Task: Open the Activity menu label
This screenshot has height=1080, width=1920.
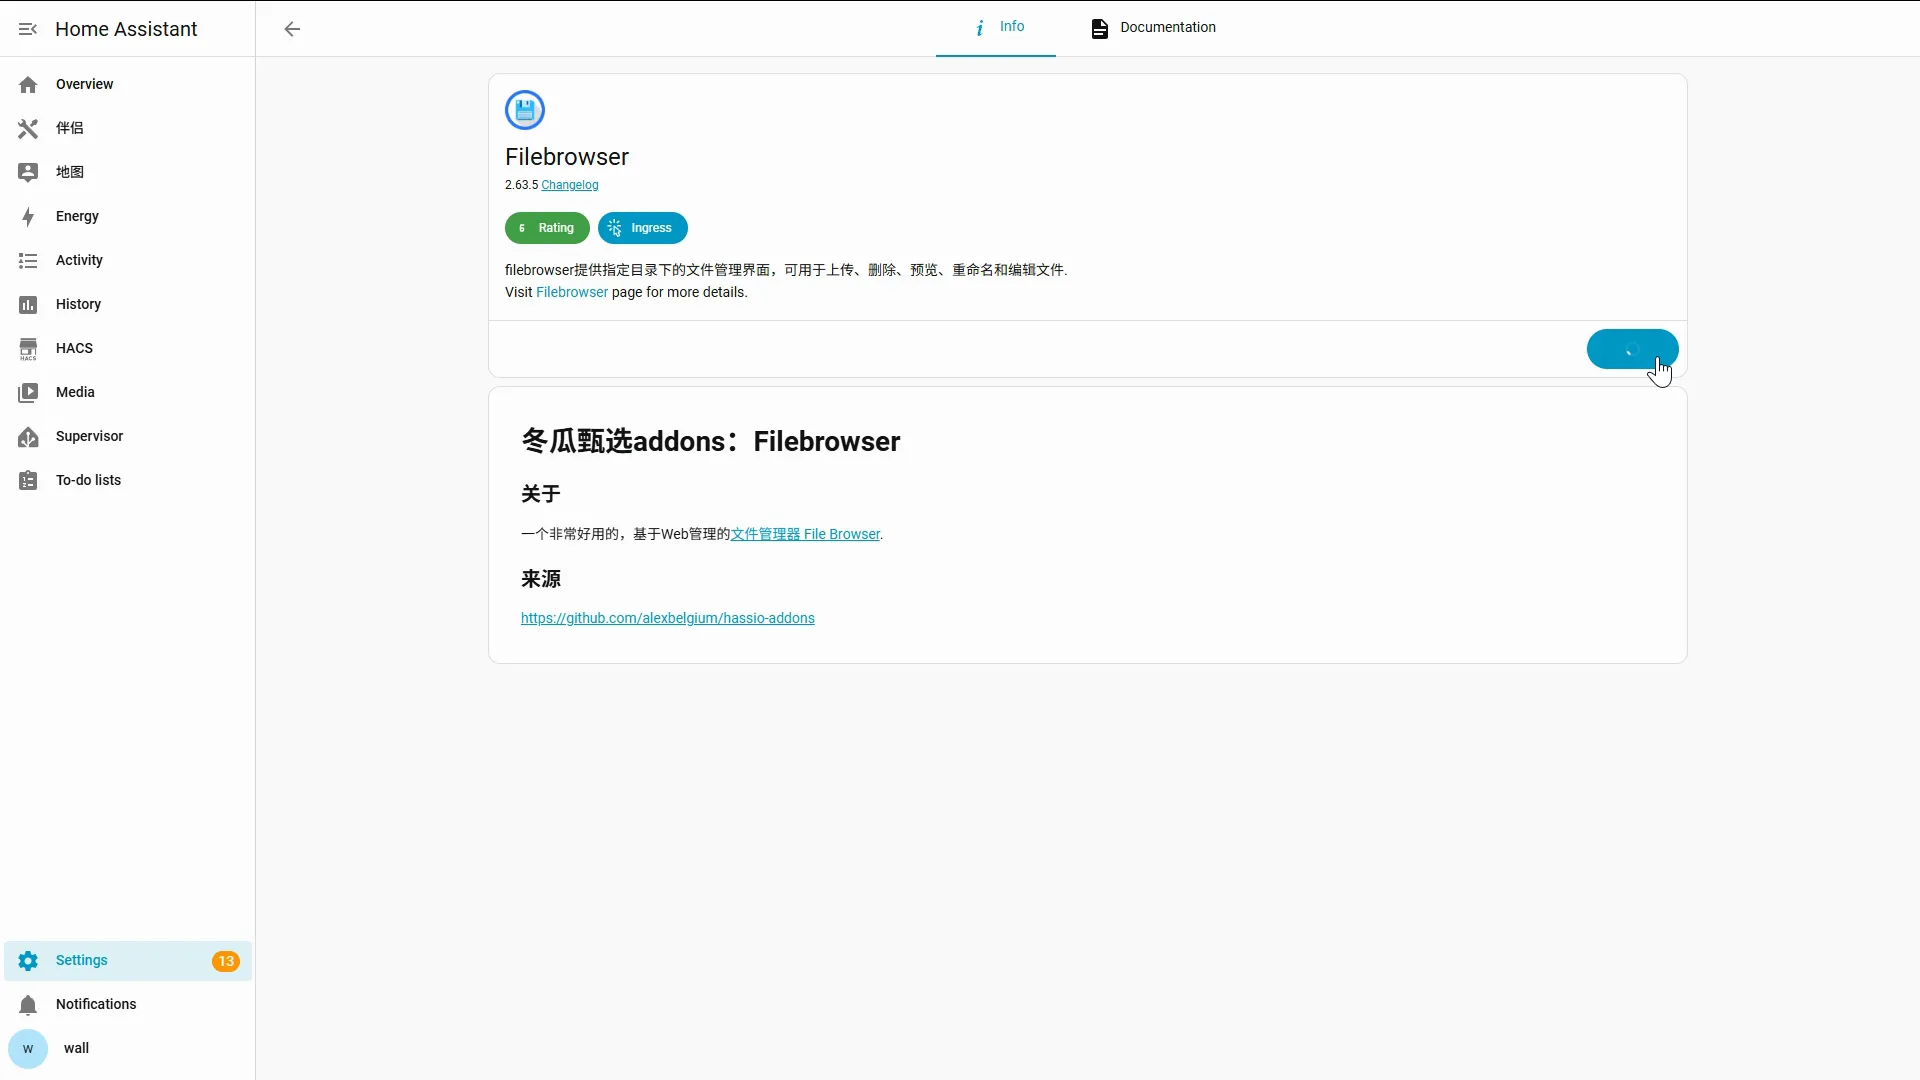Action: [x=79, y=260]
